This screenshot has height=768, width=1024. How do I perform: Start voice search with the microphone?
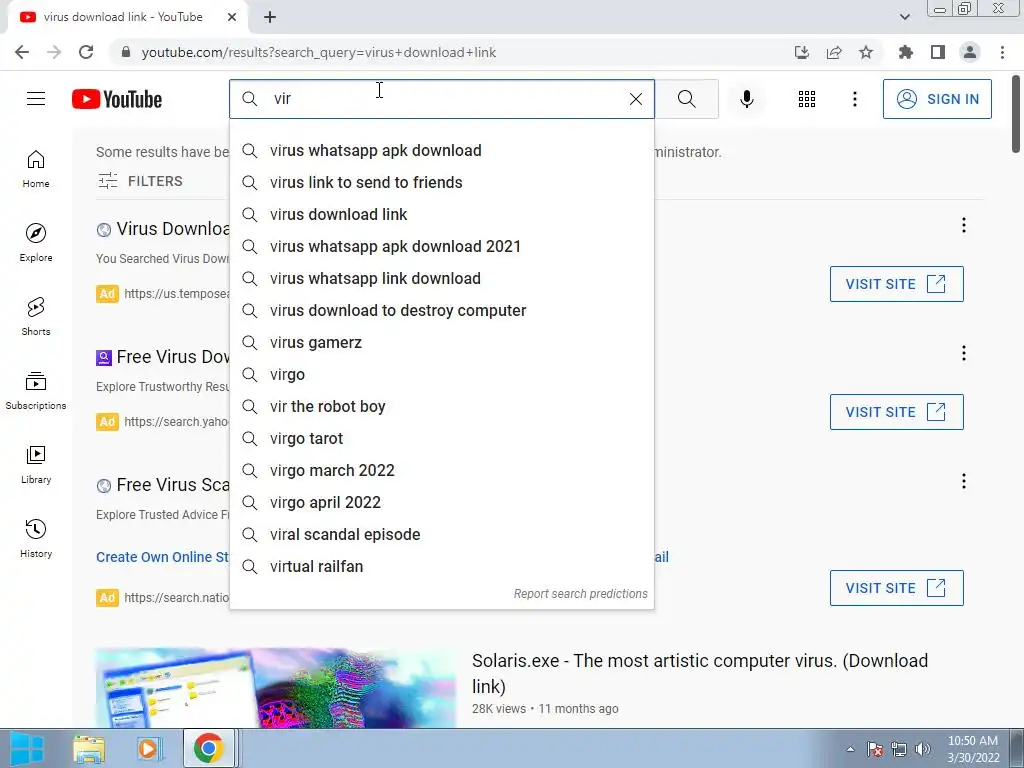tap(746, 99)
